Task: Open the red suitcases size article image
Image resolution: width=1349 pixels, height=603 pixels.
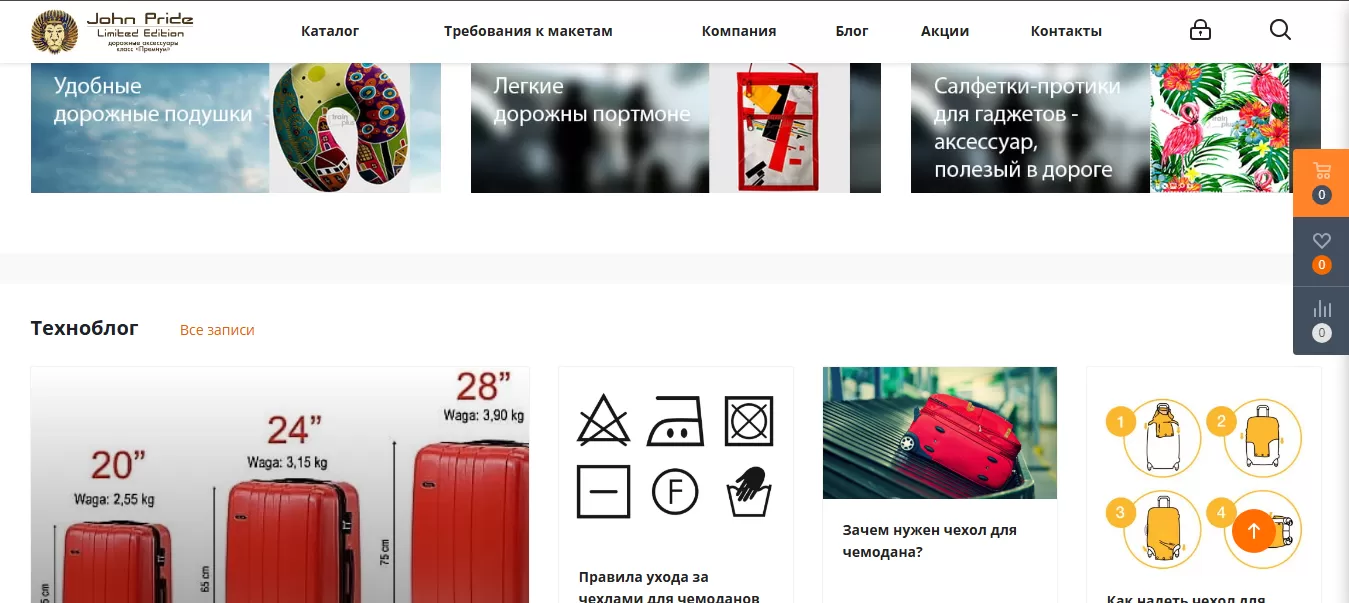Action: pos(280,485)
